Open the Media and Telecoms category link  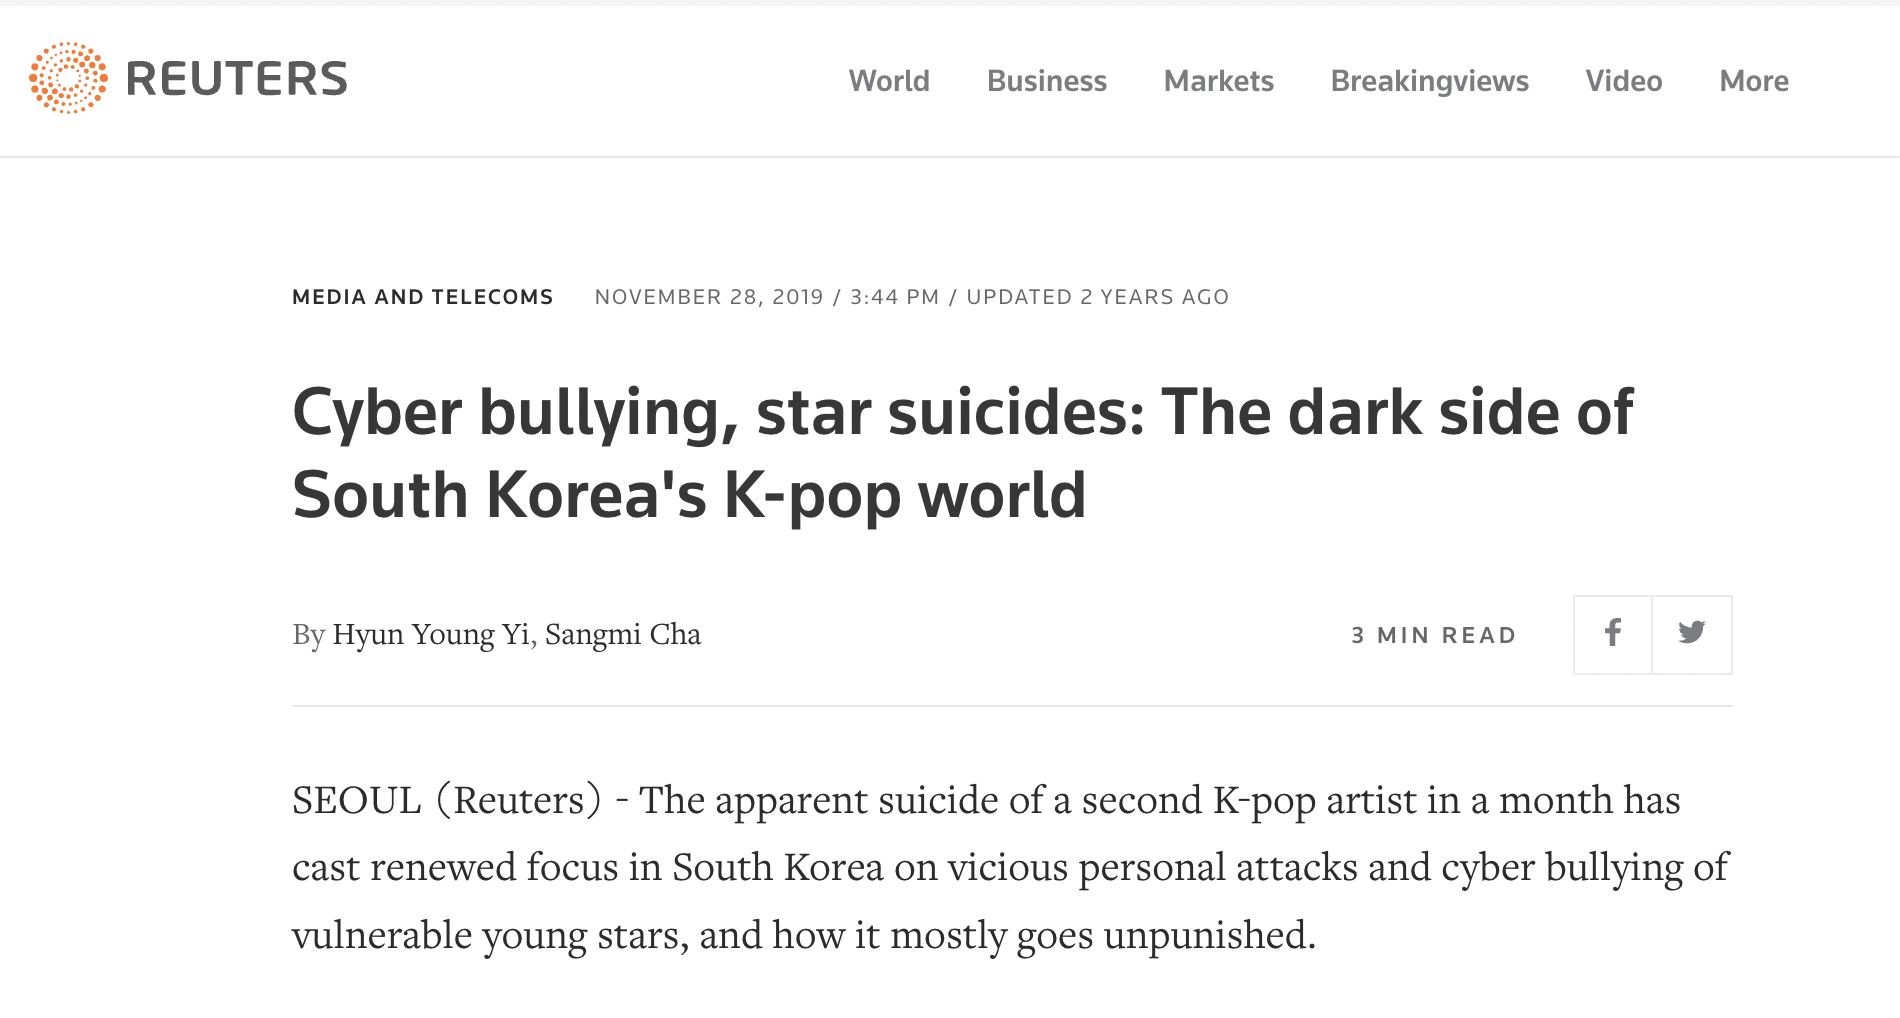422,297
